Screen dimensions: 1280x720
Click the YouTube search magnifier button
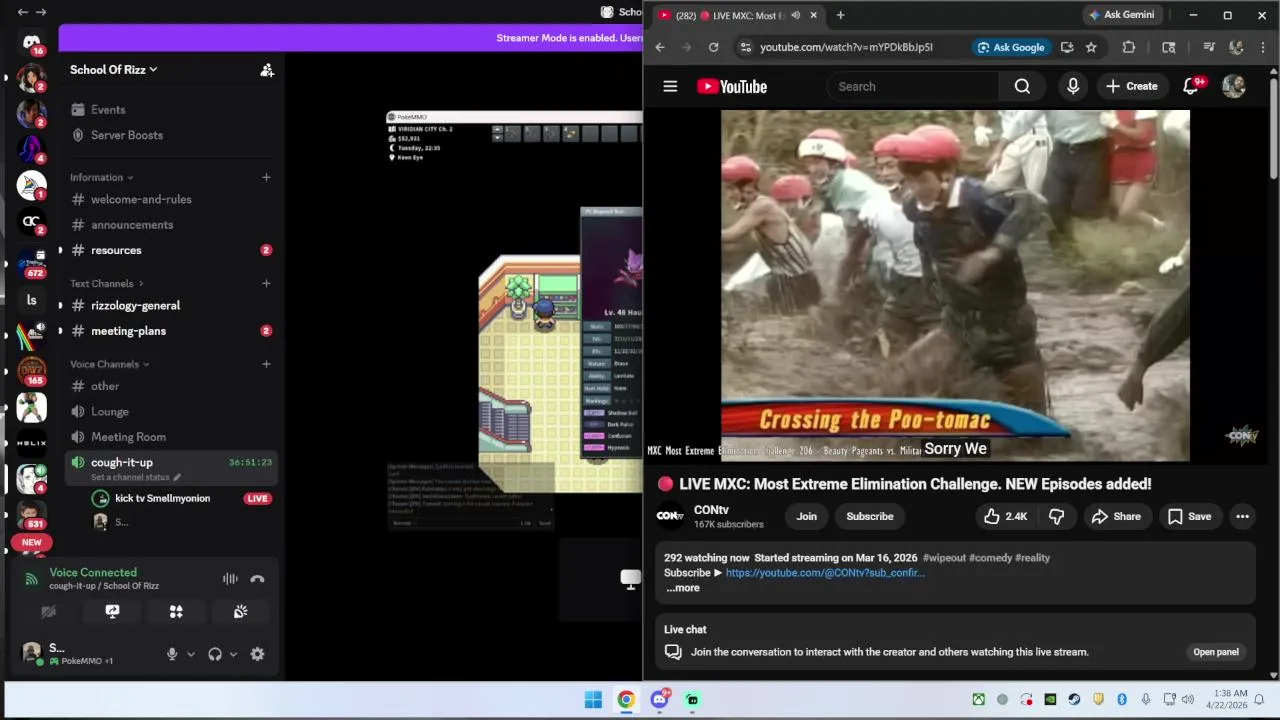click(1022, 86)
